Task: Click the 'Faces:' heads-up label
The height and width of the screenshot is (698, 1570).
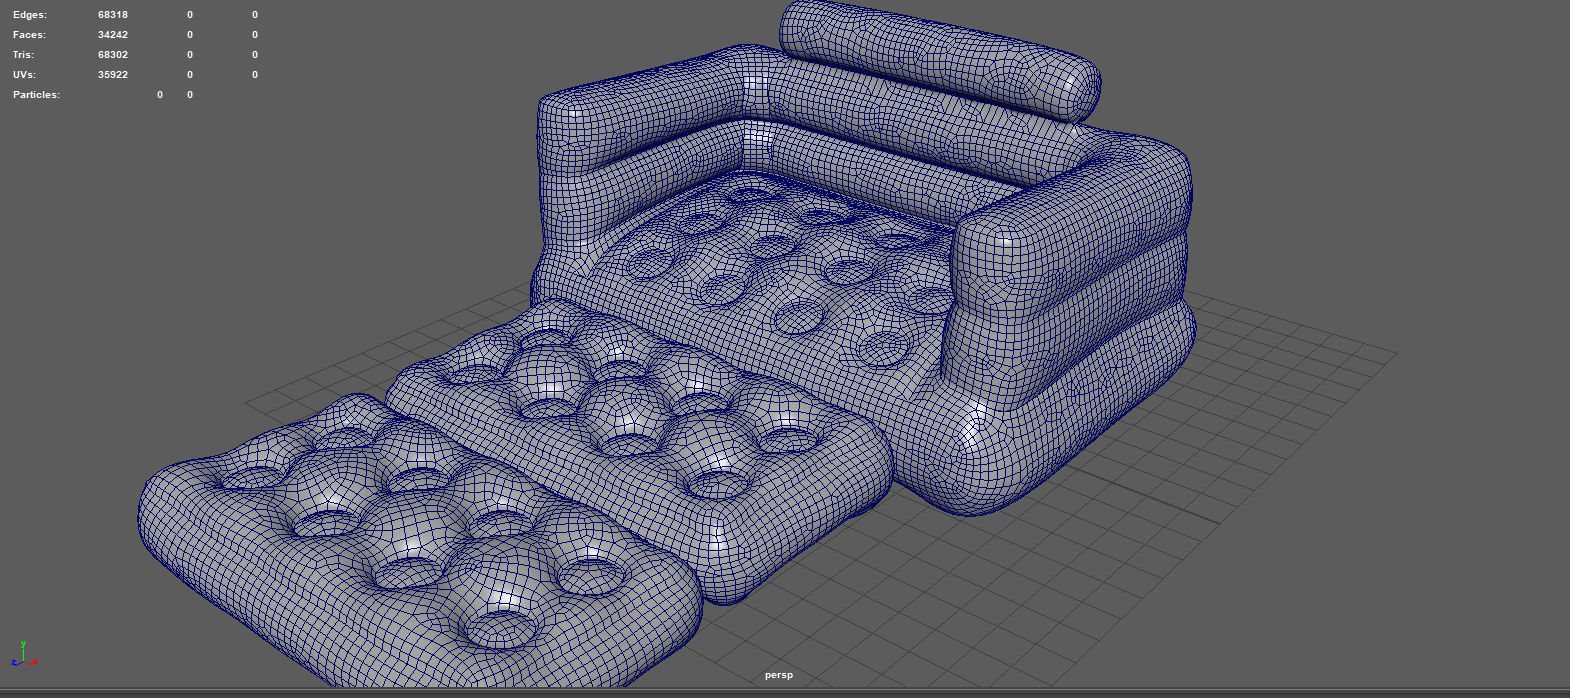Action: pos(30,35)
